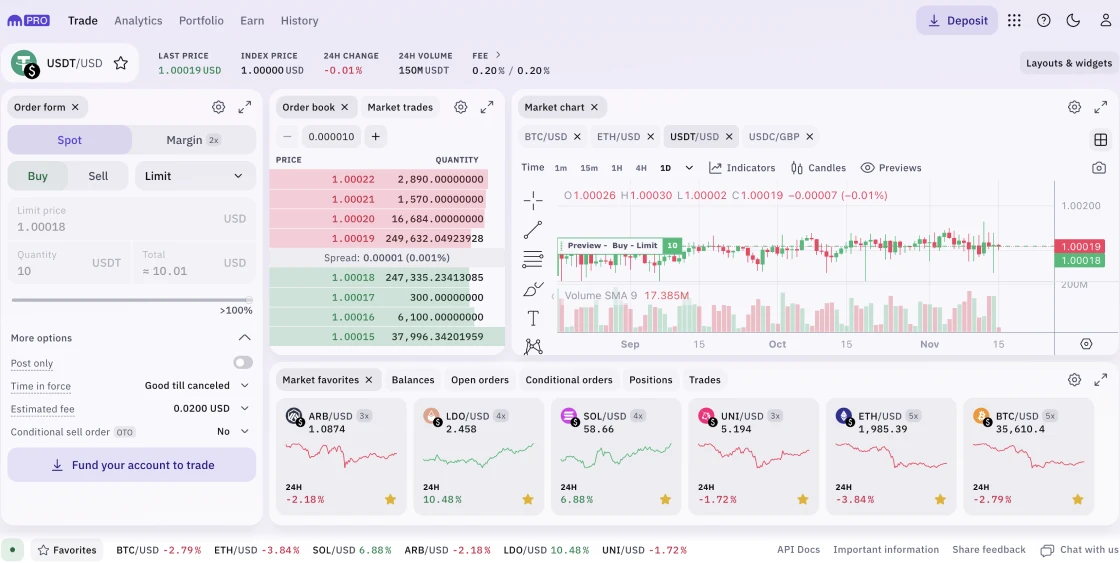Close the BTC/USD chart tab
Screen dimensions: 1120x563
[577, 136]
